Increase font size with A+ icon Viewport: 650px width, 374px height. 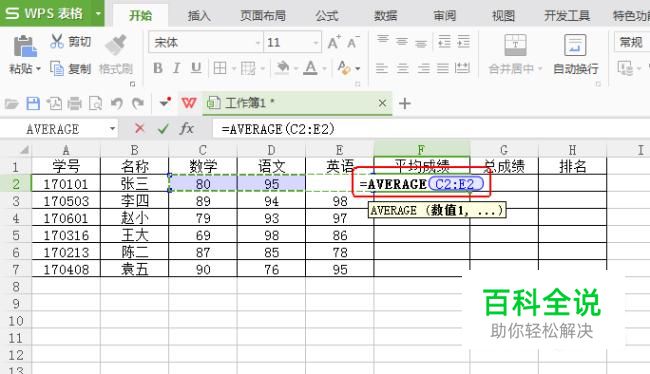[334, 42]
